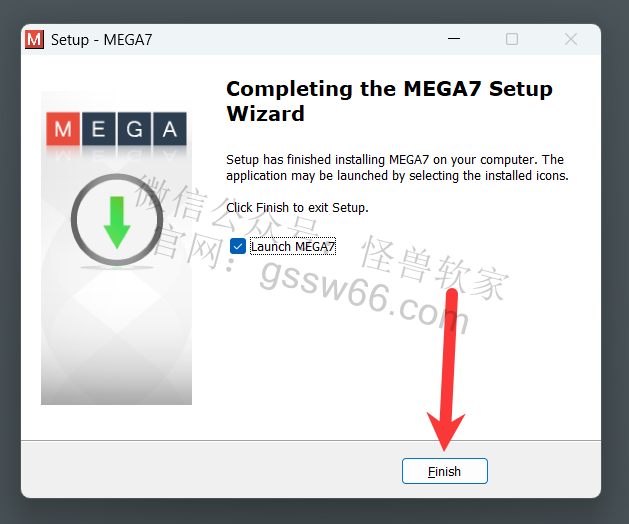
Task: Click the Setup has finished installing paragraph
Action: tap(397, 168)
